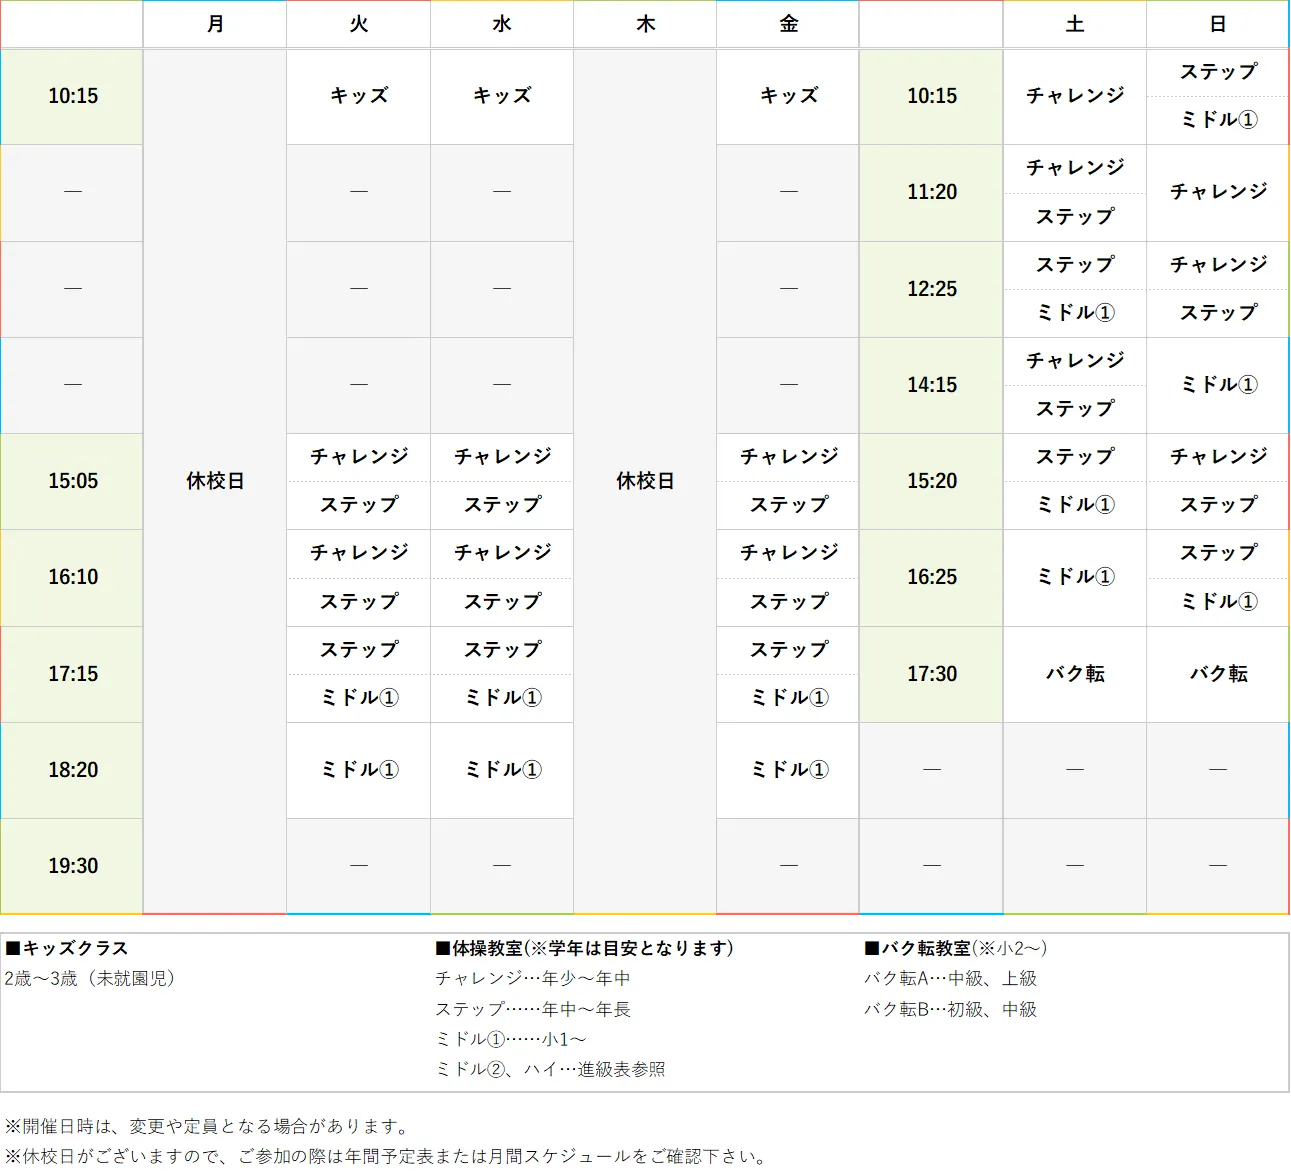Select the Thursday 休校日 cell
1291x1173 pixels.
tap(645, 481)
